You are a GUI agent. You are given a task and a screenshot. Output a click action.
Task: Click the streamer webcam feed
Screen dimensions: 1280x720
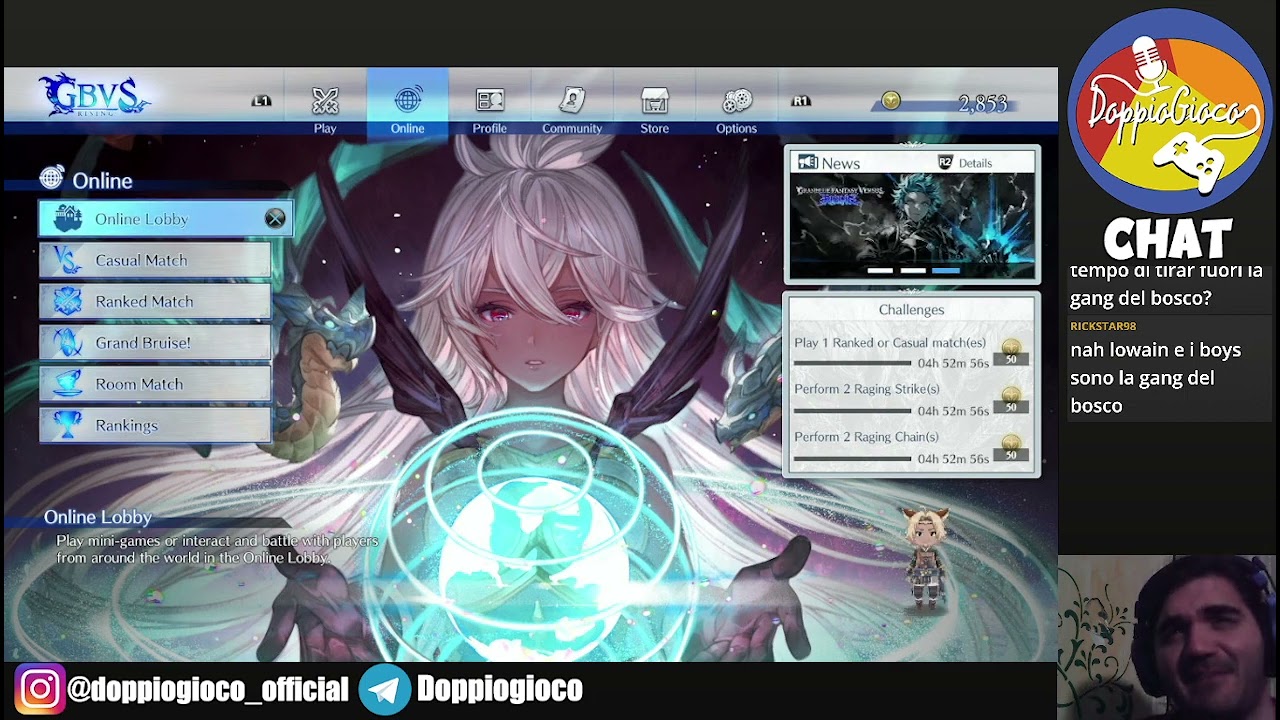point(1167,636)
